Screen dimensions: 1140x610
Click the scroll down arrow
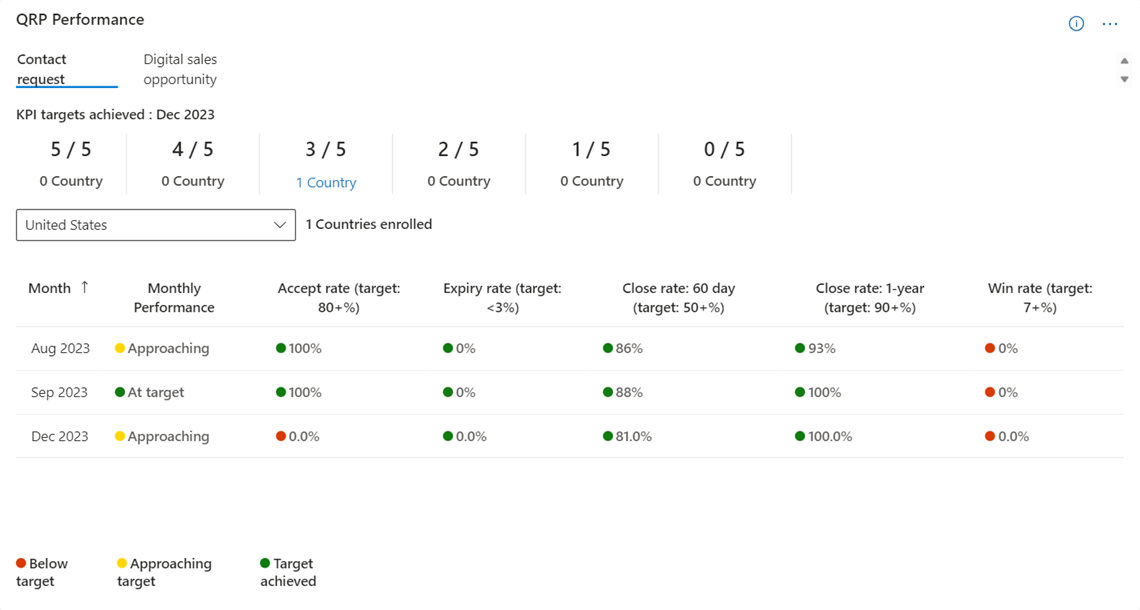(1124, 79)
